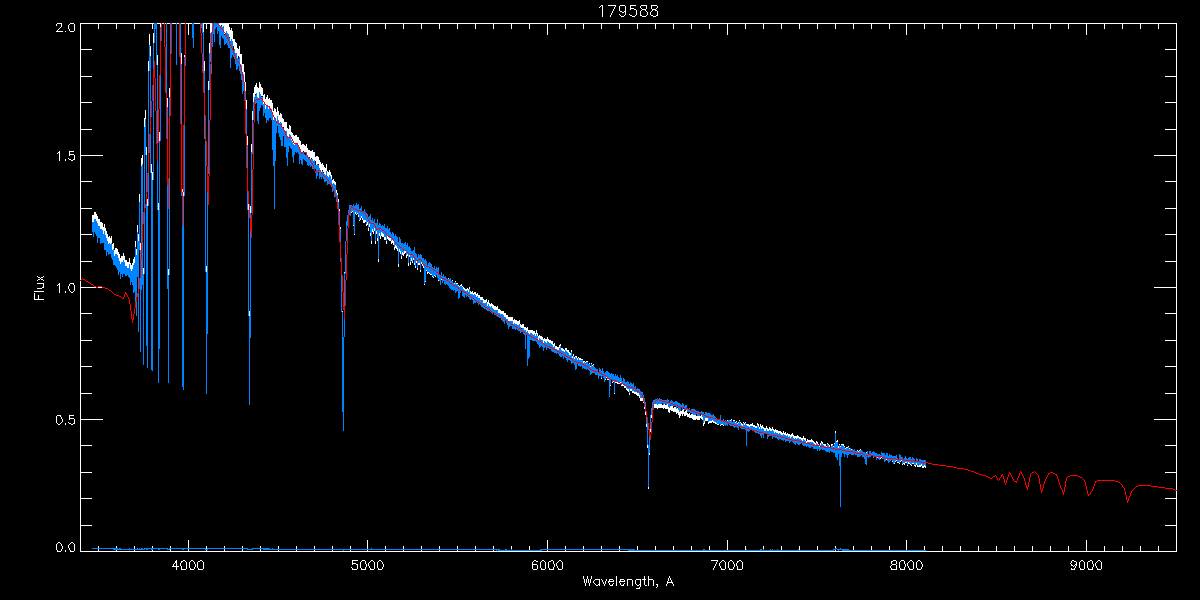Click the 1.5 flux tick label
This screenshot has height=600, width=1200.
click(x=66, y=157)
